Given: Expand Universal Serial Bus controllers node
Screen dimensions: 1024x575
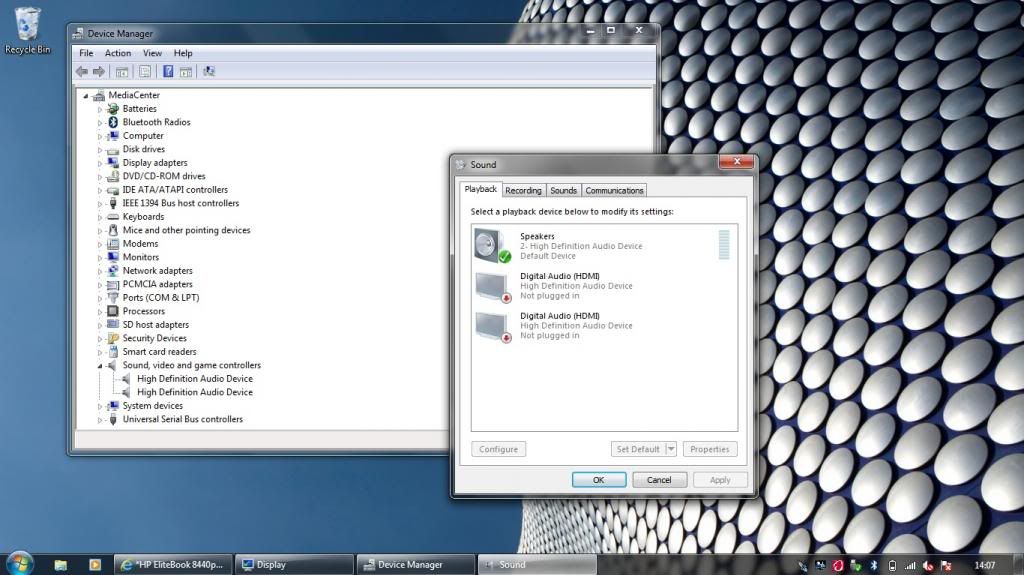Looking at the screenshot, I should 100,419.
